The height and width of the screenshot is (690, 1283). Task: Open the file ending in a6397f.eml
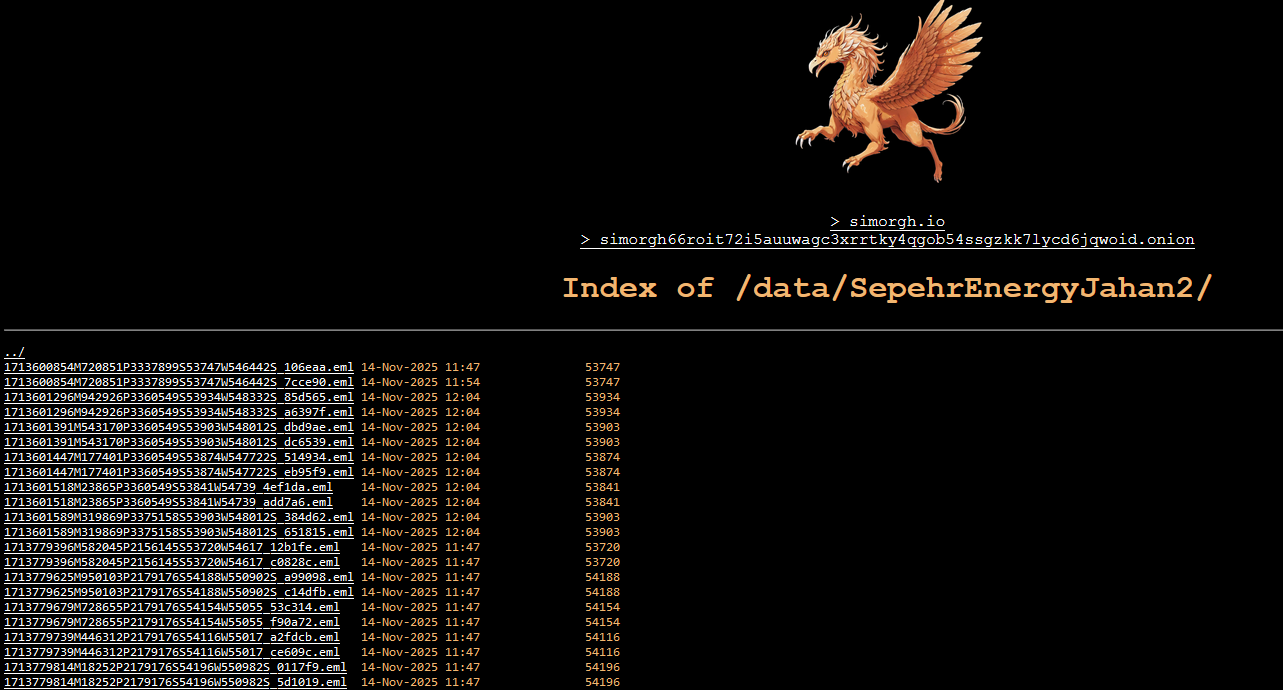coord(178,412)
